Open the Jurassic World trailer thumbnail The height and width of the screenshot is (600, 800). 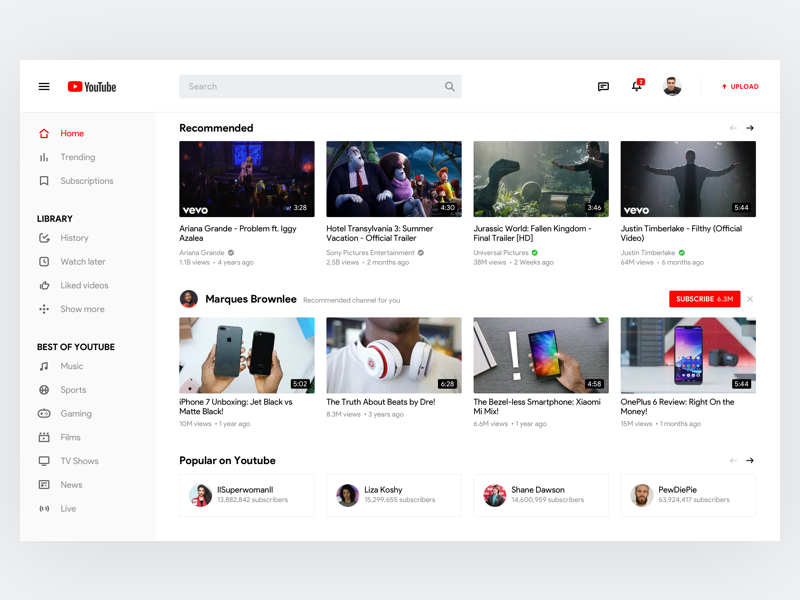coord(540,178)
